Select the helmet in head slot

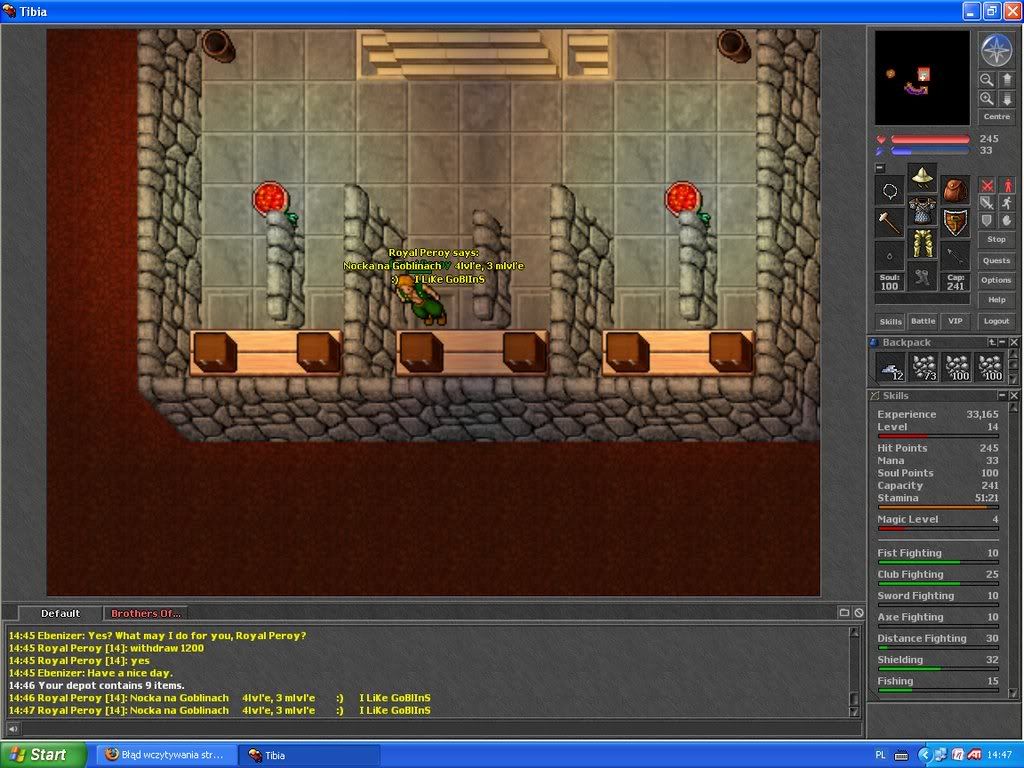click(922, 177)
